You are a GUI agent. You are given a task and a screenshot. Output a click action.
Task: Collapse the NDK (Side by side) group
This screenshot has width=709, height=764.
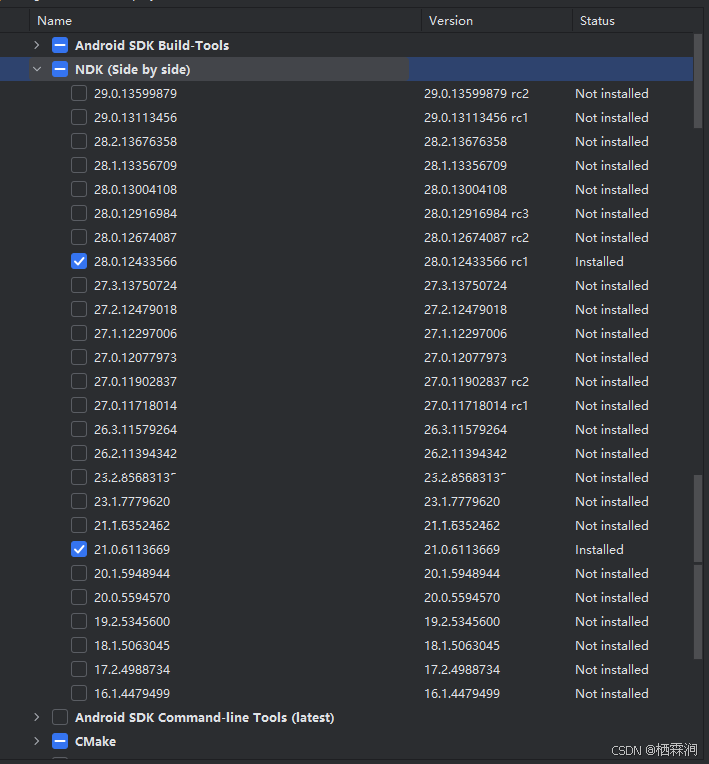pos(37,69)
